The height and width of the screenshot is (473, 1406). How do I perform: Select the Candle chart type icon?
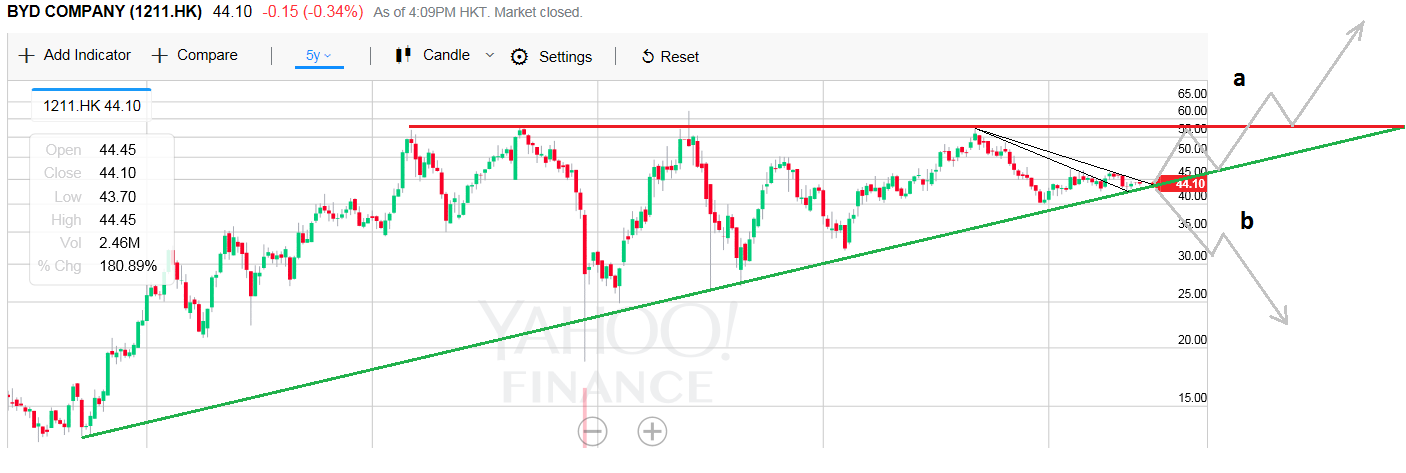tap(403, 55)
